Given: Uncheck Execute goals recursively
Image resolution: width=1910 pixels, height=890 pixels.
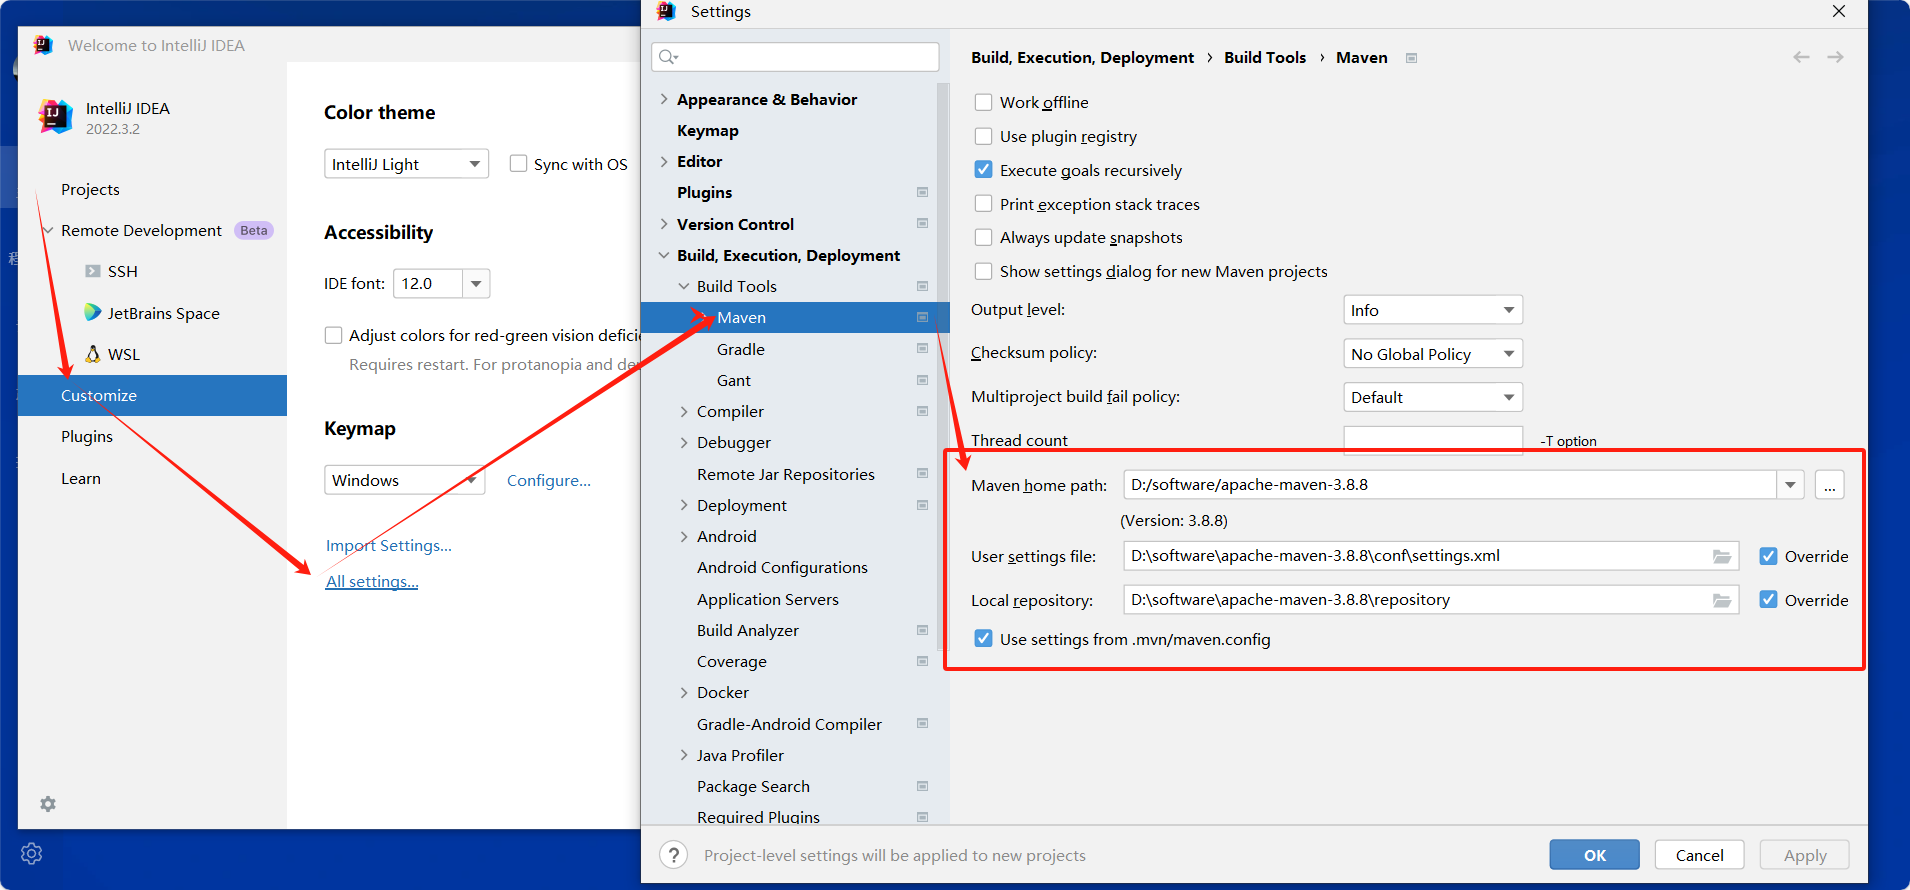Looking at the screenshot, I should tap(983, 170).
